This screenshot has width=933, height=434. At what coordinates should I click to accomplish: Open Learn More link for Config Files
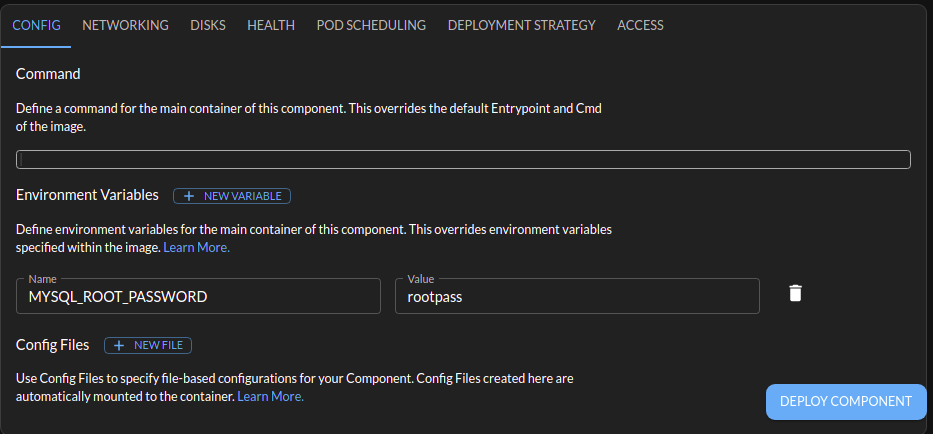[270, 396]
